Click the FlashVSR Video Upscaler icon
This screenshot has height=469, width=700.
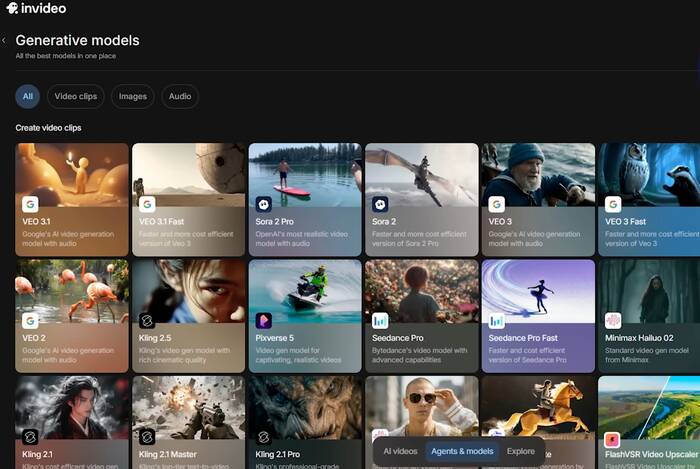(613, 440)
